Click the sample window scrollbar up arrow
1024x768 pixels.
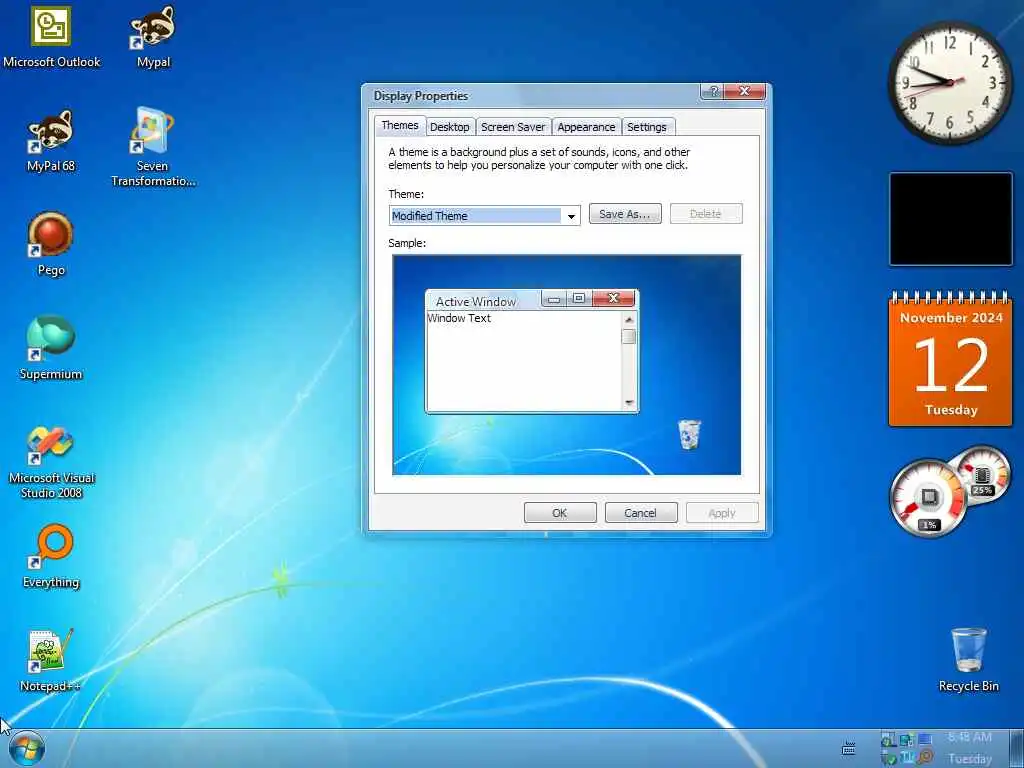pos(629,319)
